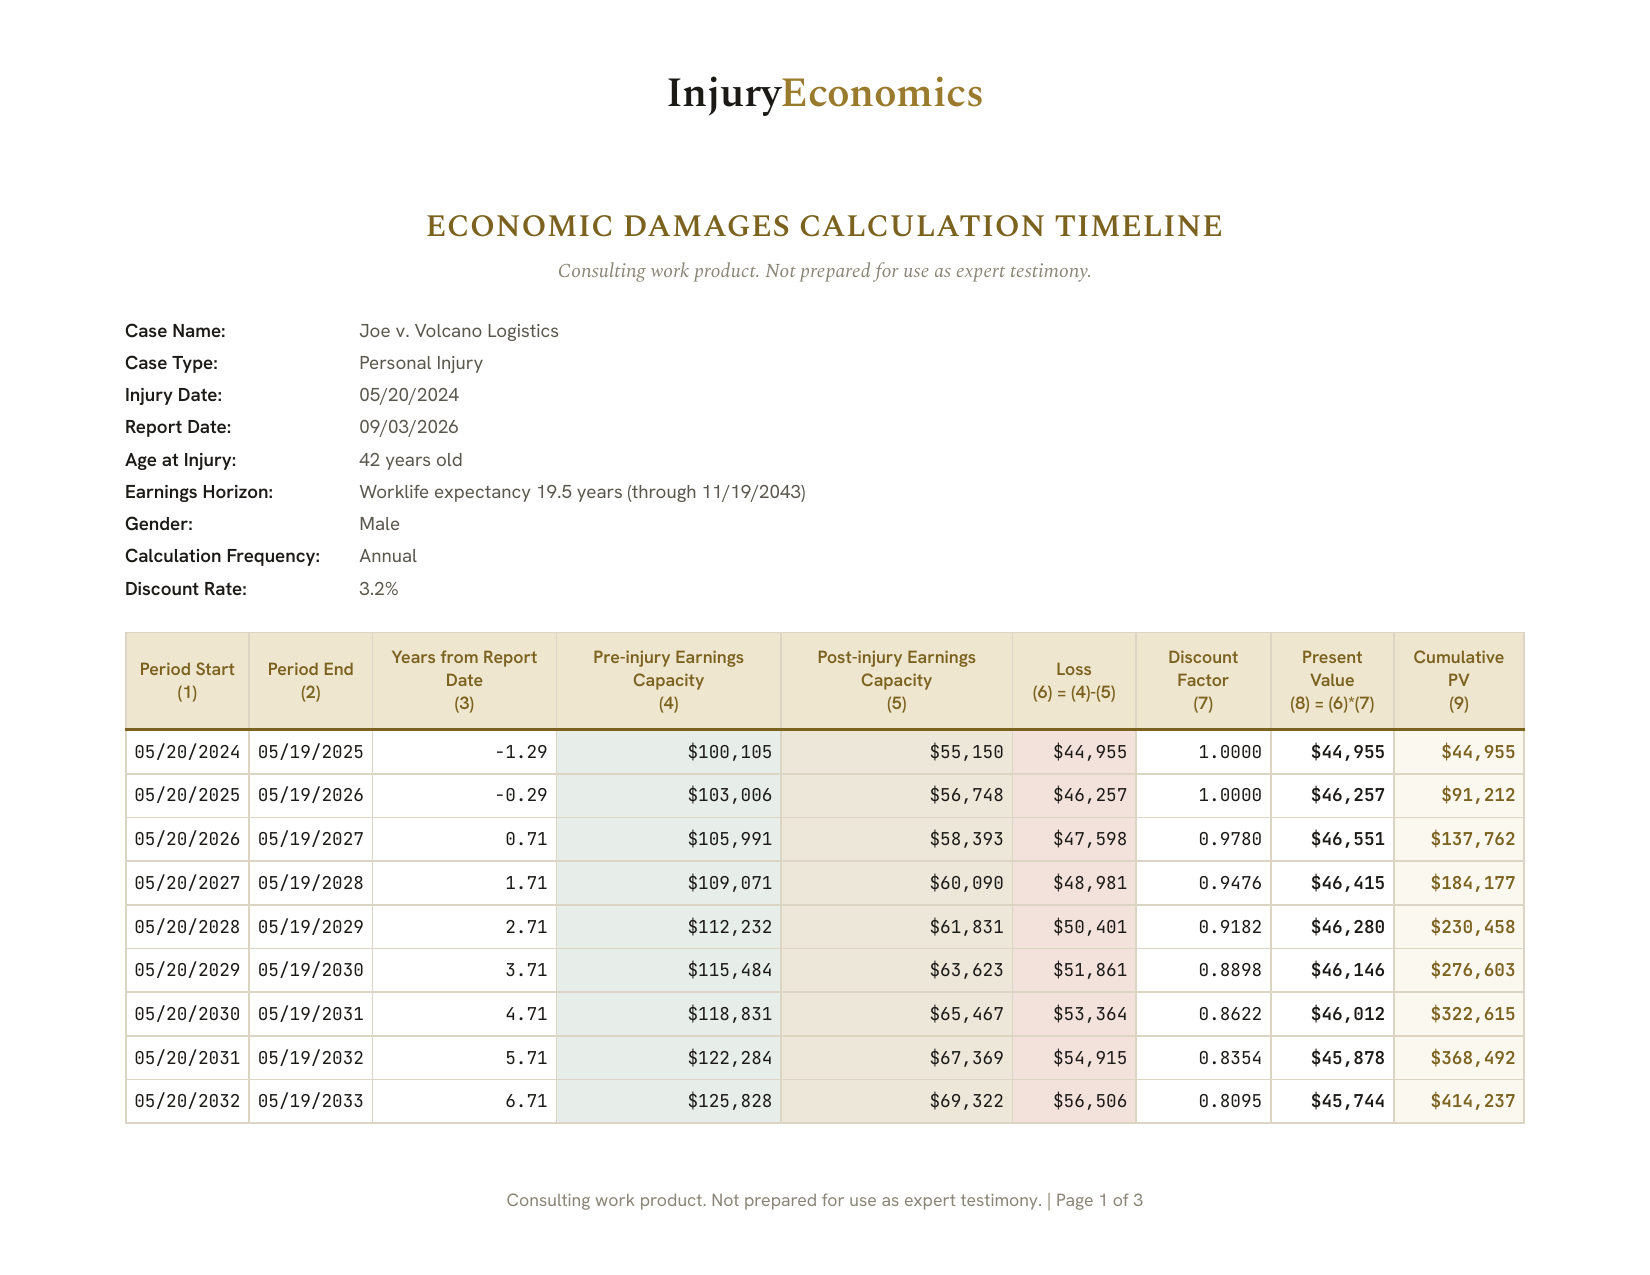Click the 'Period Start (1)' column header
Viewport: 1650px width, 1275px height.
coord(187,681)
